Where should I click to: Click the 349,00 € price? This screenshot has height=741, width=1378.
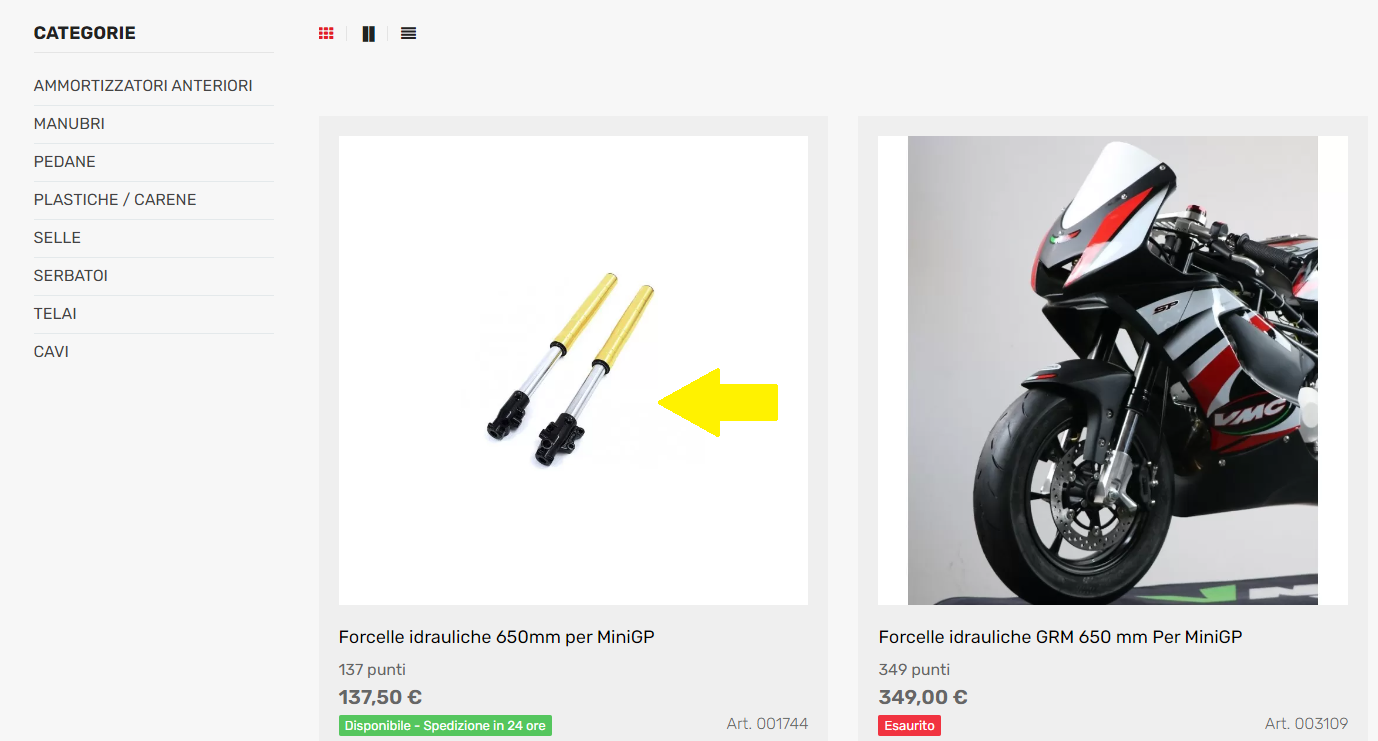[922, 697]
